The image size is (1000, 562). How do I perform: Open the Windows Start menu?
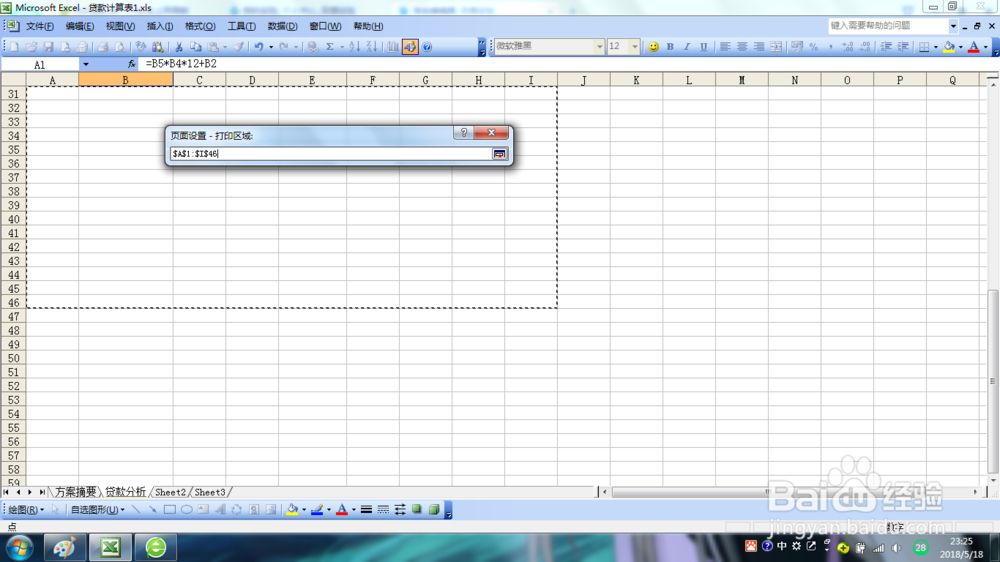(x=20, y=548)
